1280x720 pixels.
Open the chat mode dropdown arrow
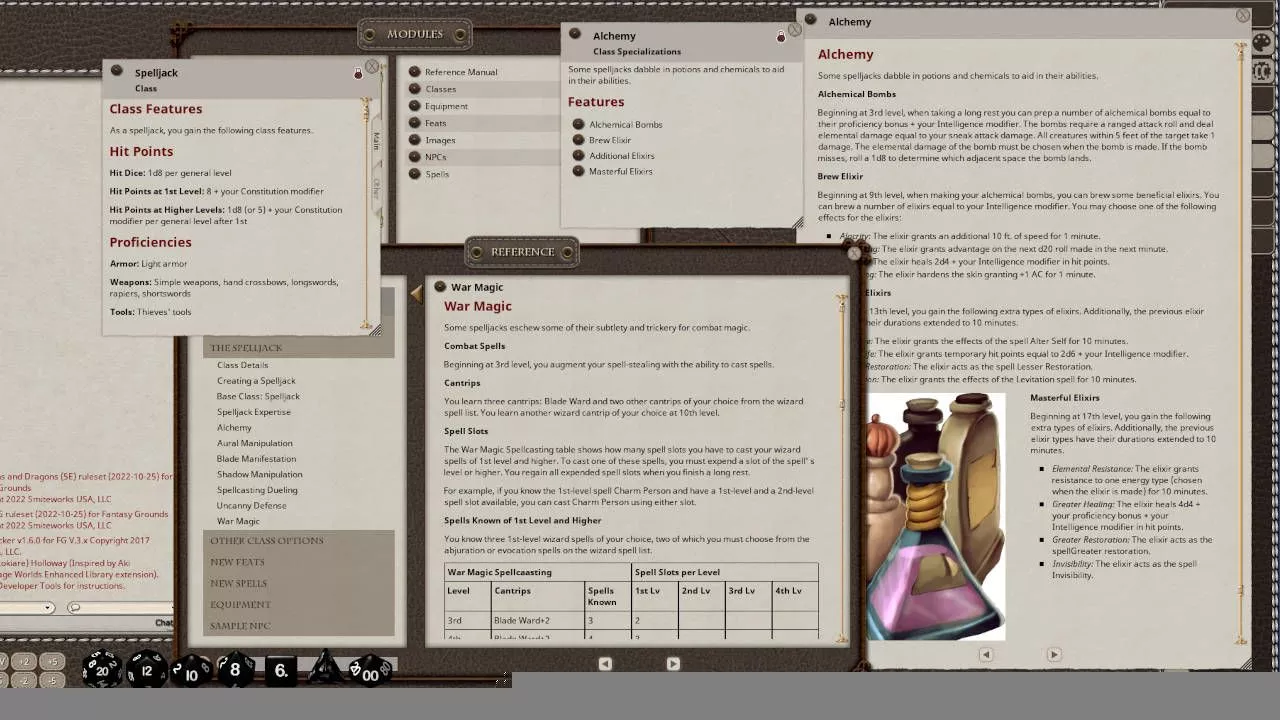coord(47,607)
